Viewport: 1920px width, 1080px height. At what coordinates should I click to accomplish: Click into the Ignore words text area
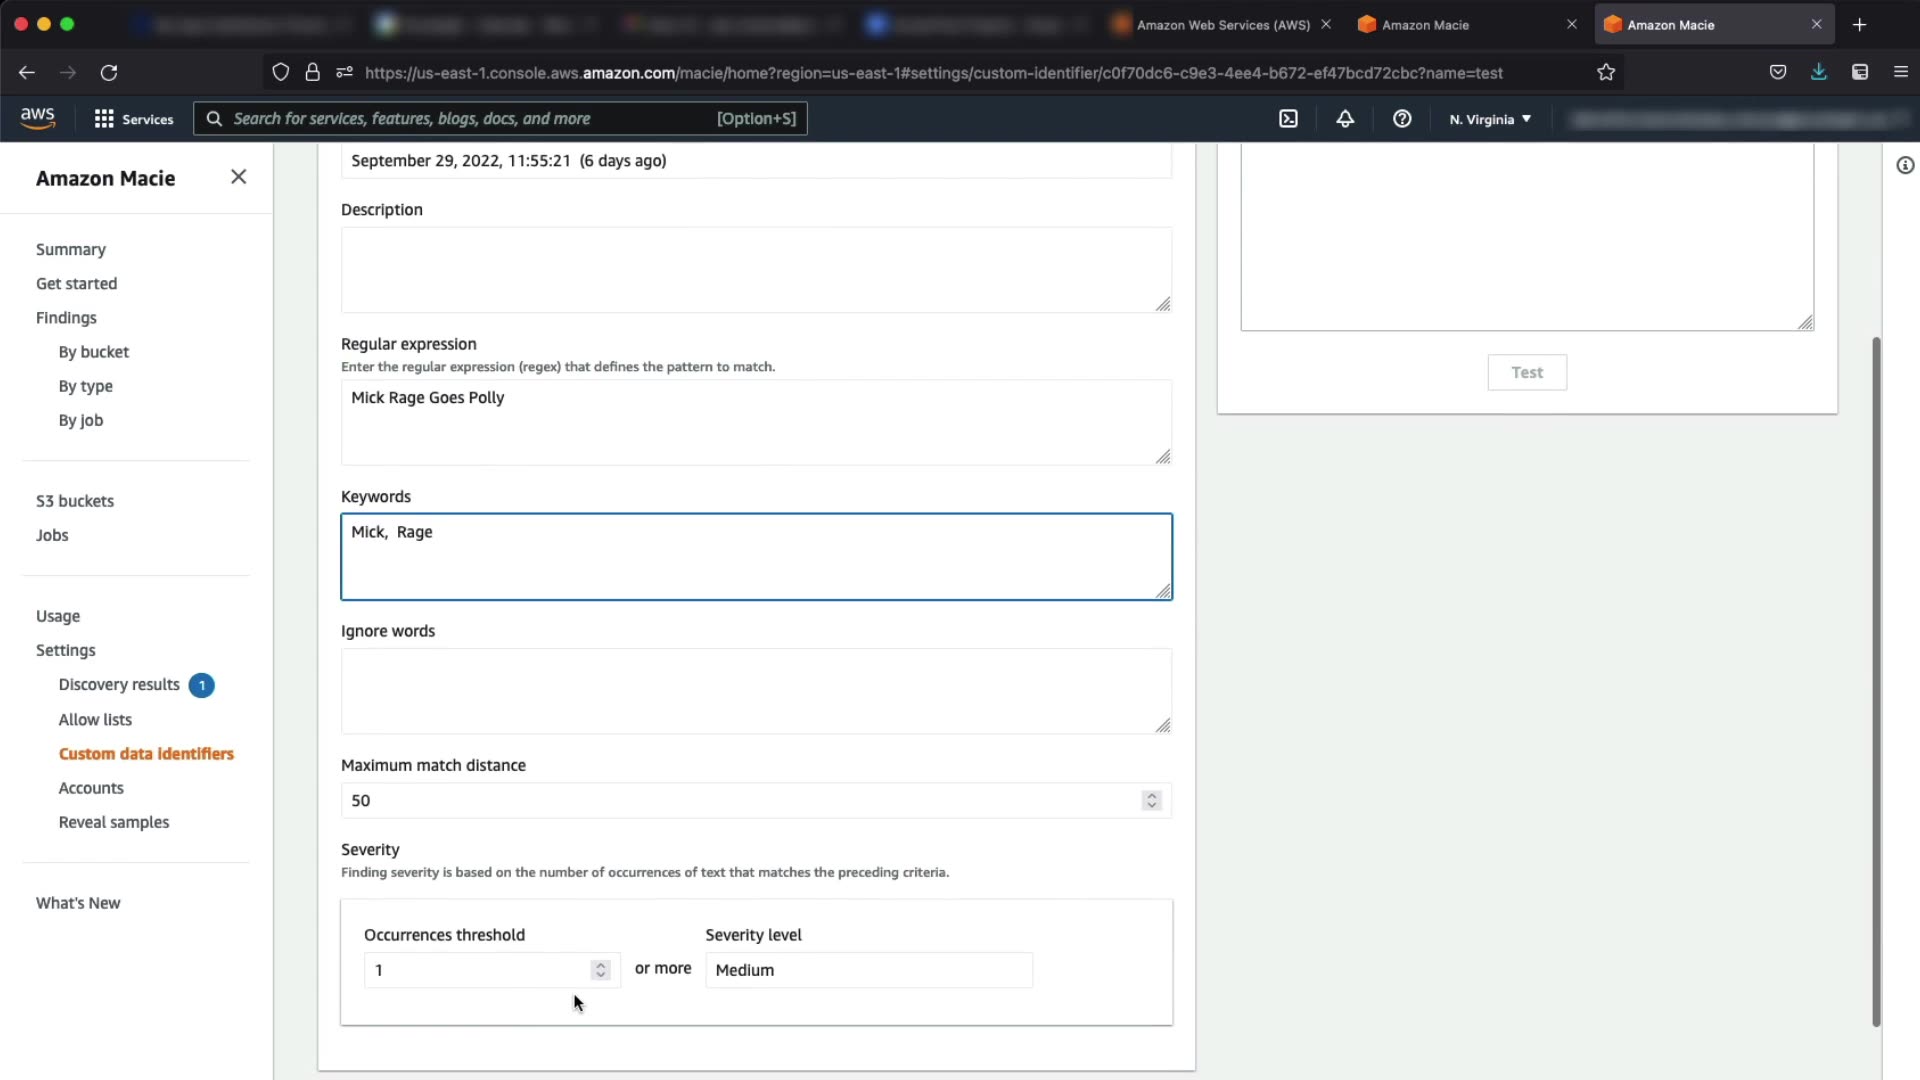pyautogui.click(x=755, y=691)
